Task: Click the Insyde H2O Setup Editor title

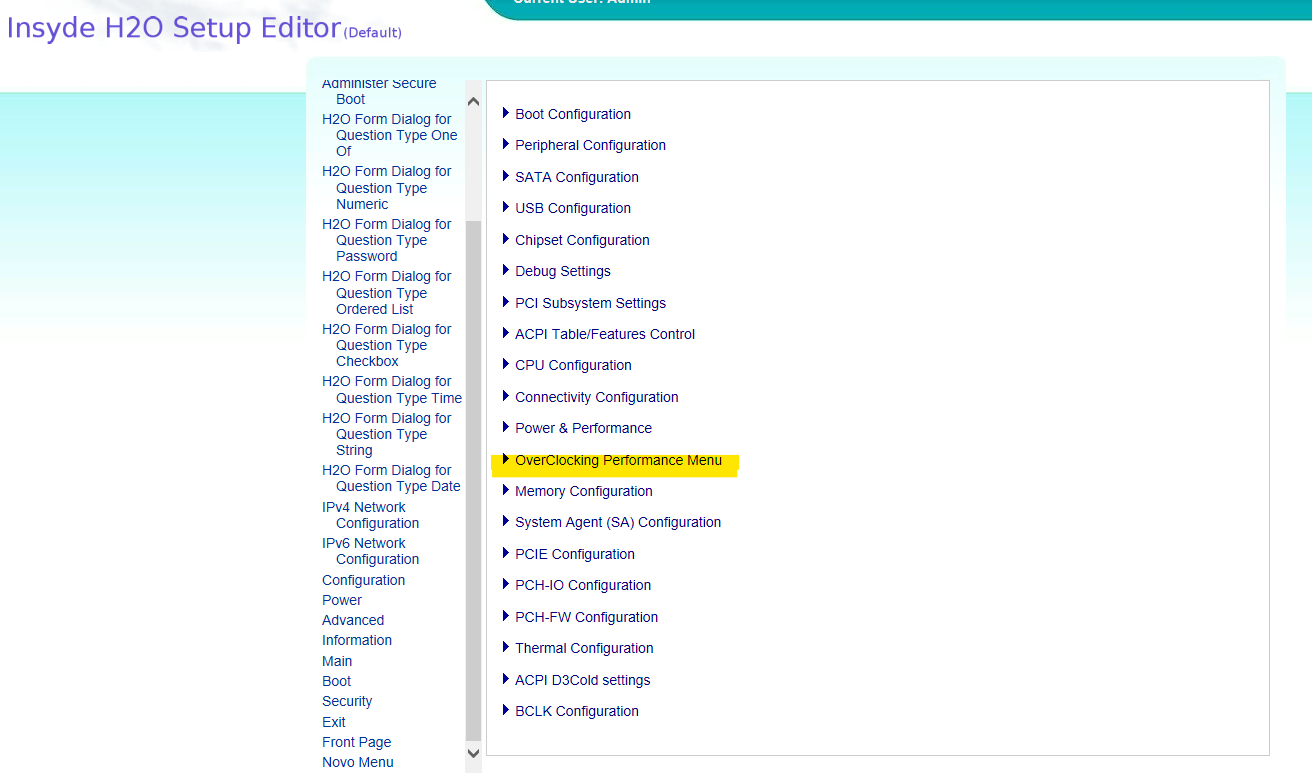Action: [x=174, y=28]
